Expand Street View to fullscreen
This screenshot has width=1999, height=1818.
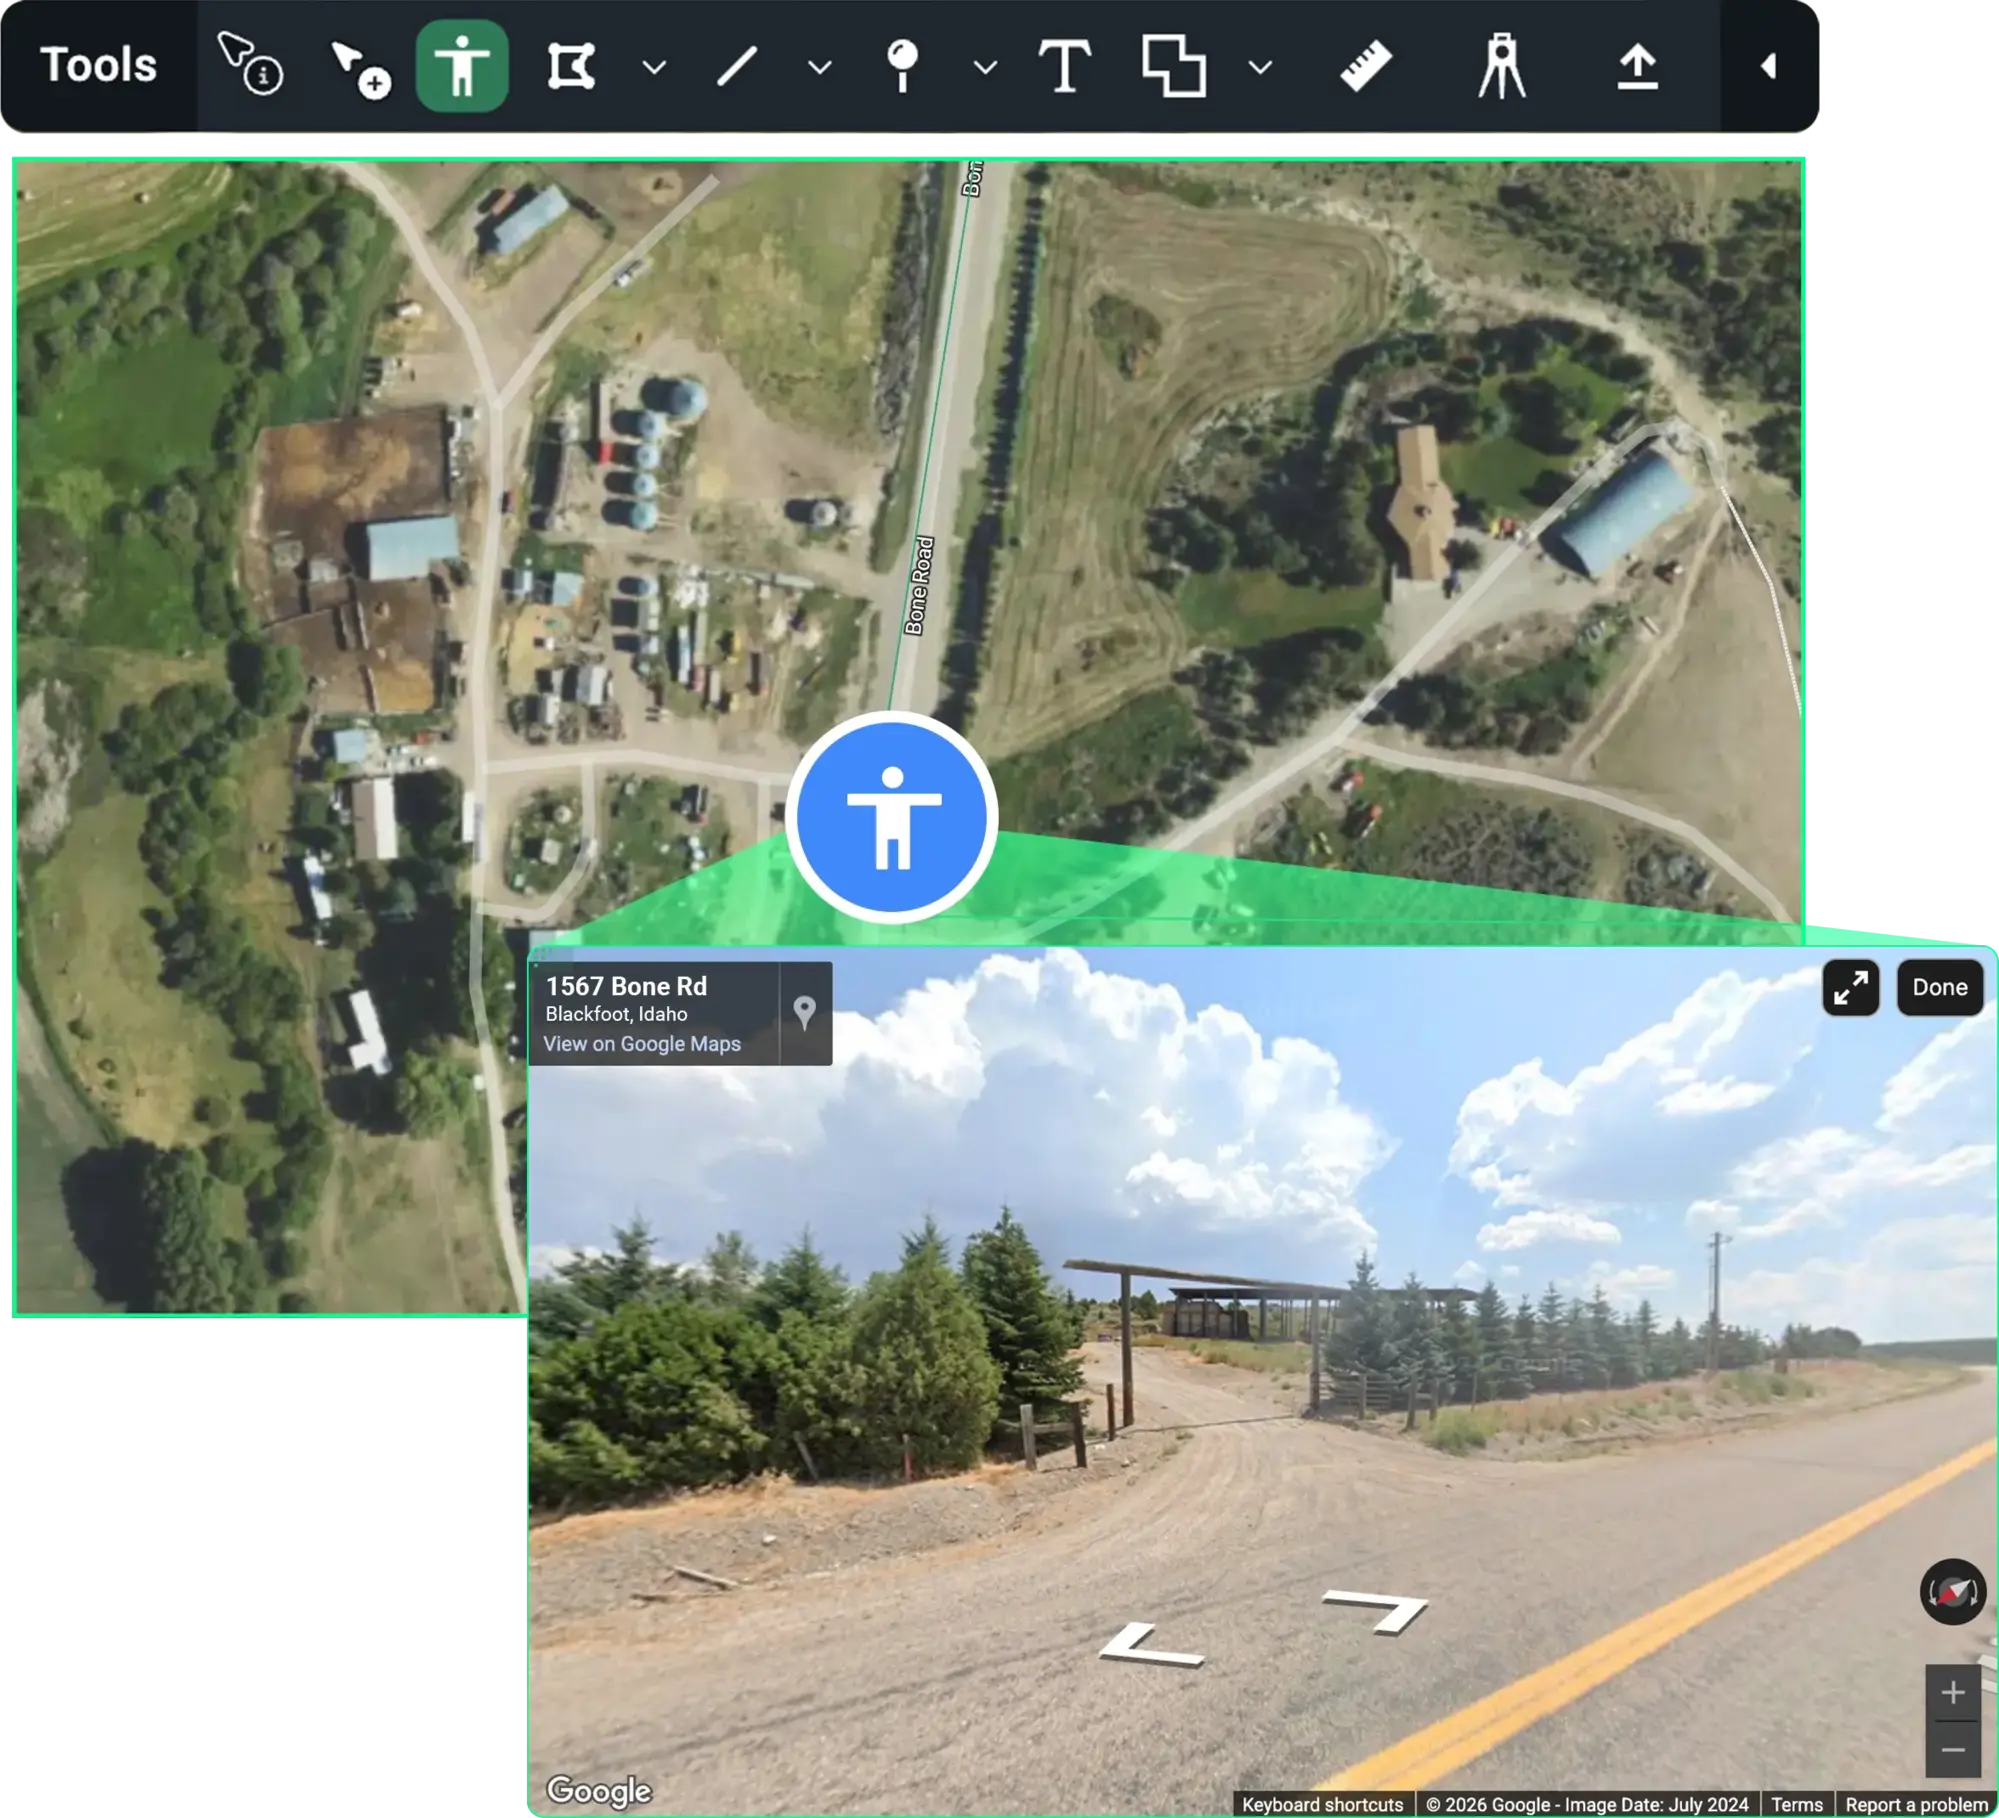pos(1851,988)
